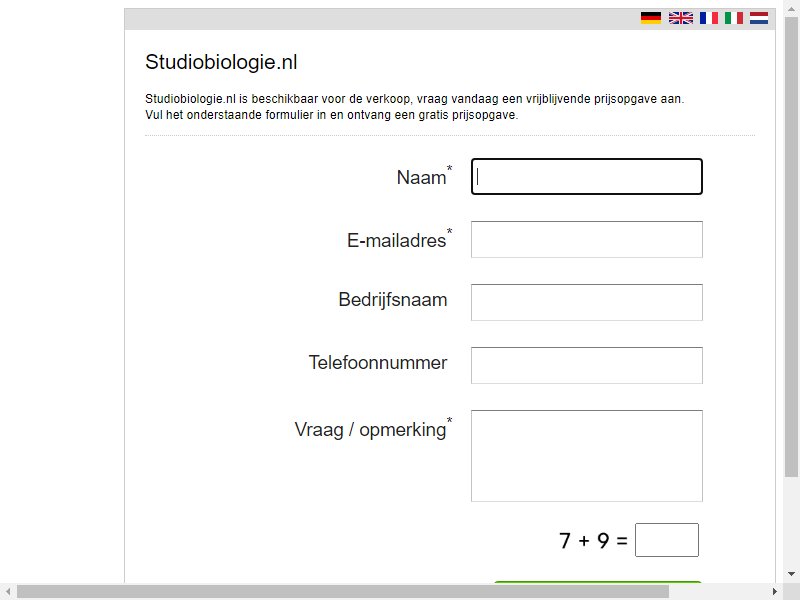Screen dimensions: 800x600
Task: Click the Telefoonnummer label
Action: pos(378,362)
